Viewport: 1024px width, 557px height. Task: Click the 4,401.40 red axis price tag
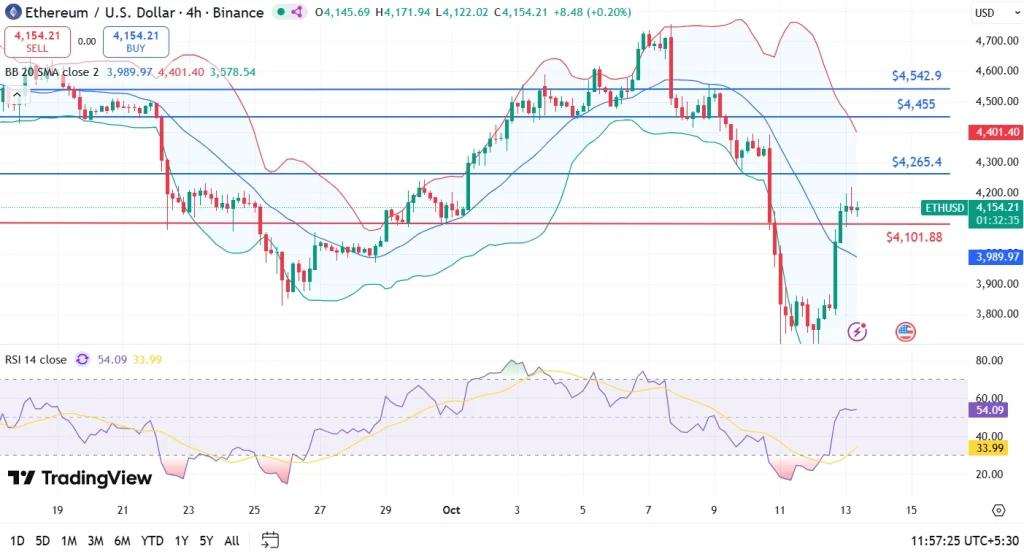997,132
